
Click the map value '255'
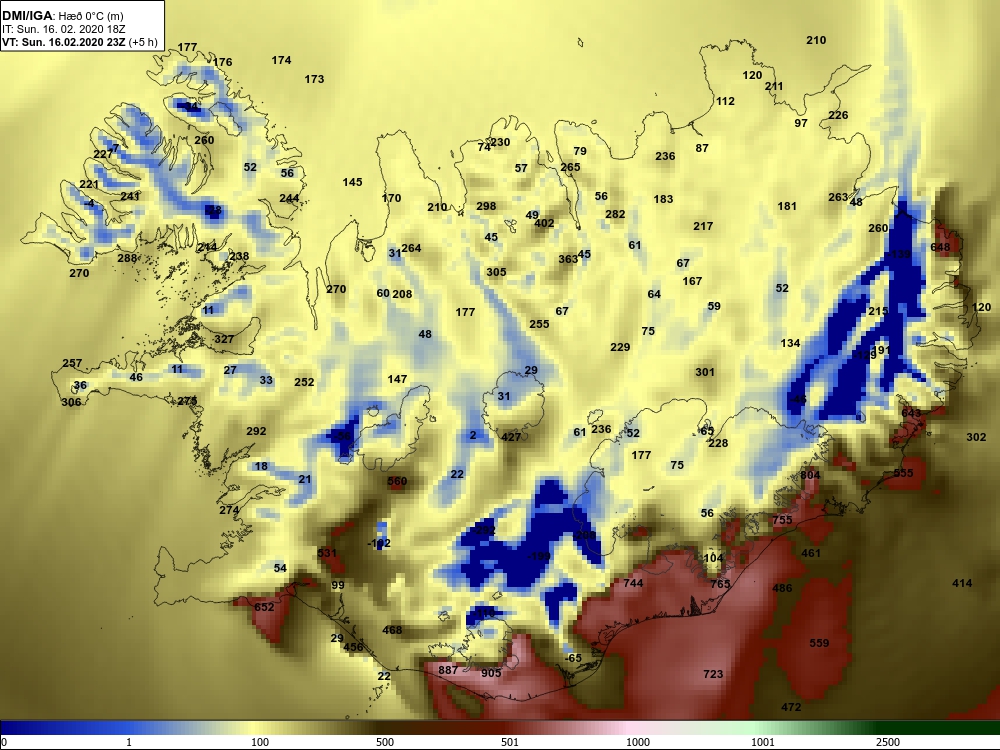tap(539, 325)
